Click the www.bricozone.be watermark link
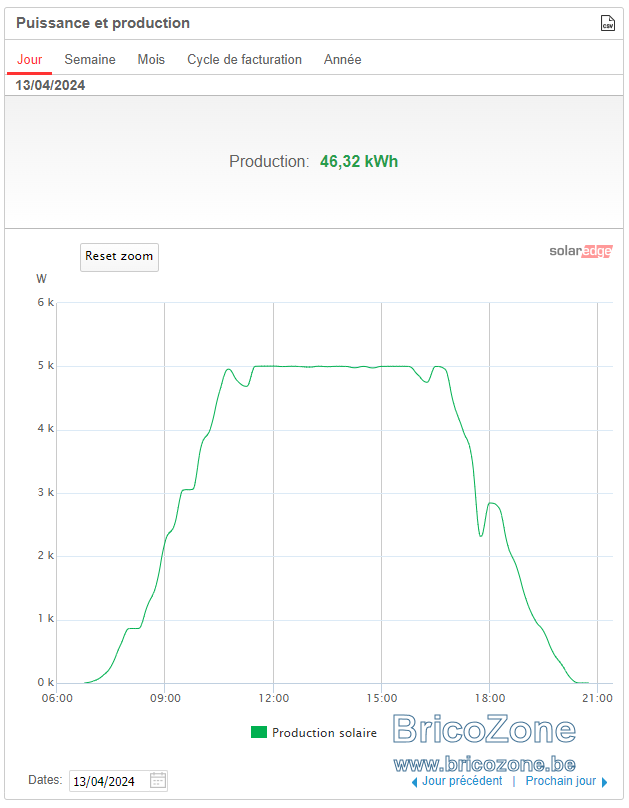The image size is (629, 808). click(x=484, y=764)
